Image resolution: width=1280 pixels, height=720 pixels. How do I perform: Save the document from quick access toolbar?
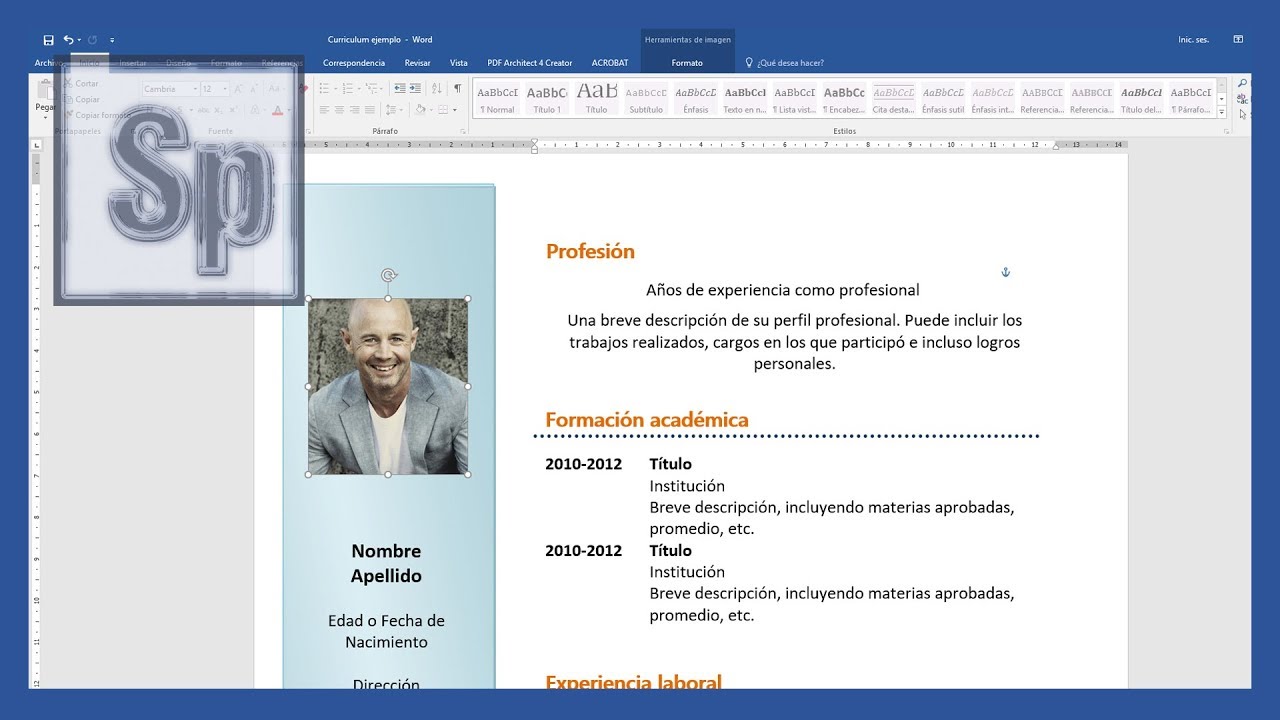(48, 40)
